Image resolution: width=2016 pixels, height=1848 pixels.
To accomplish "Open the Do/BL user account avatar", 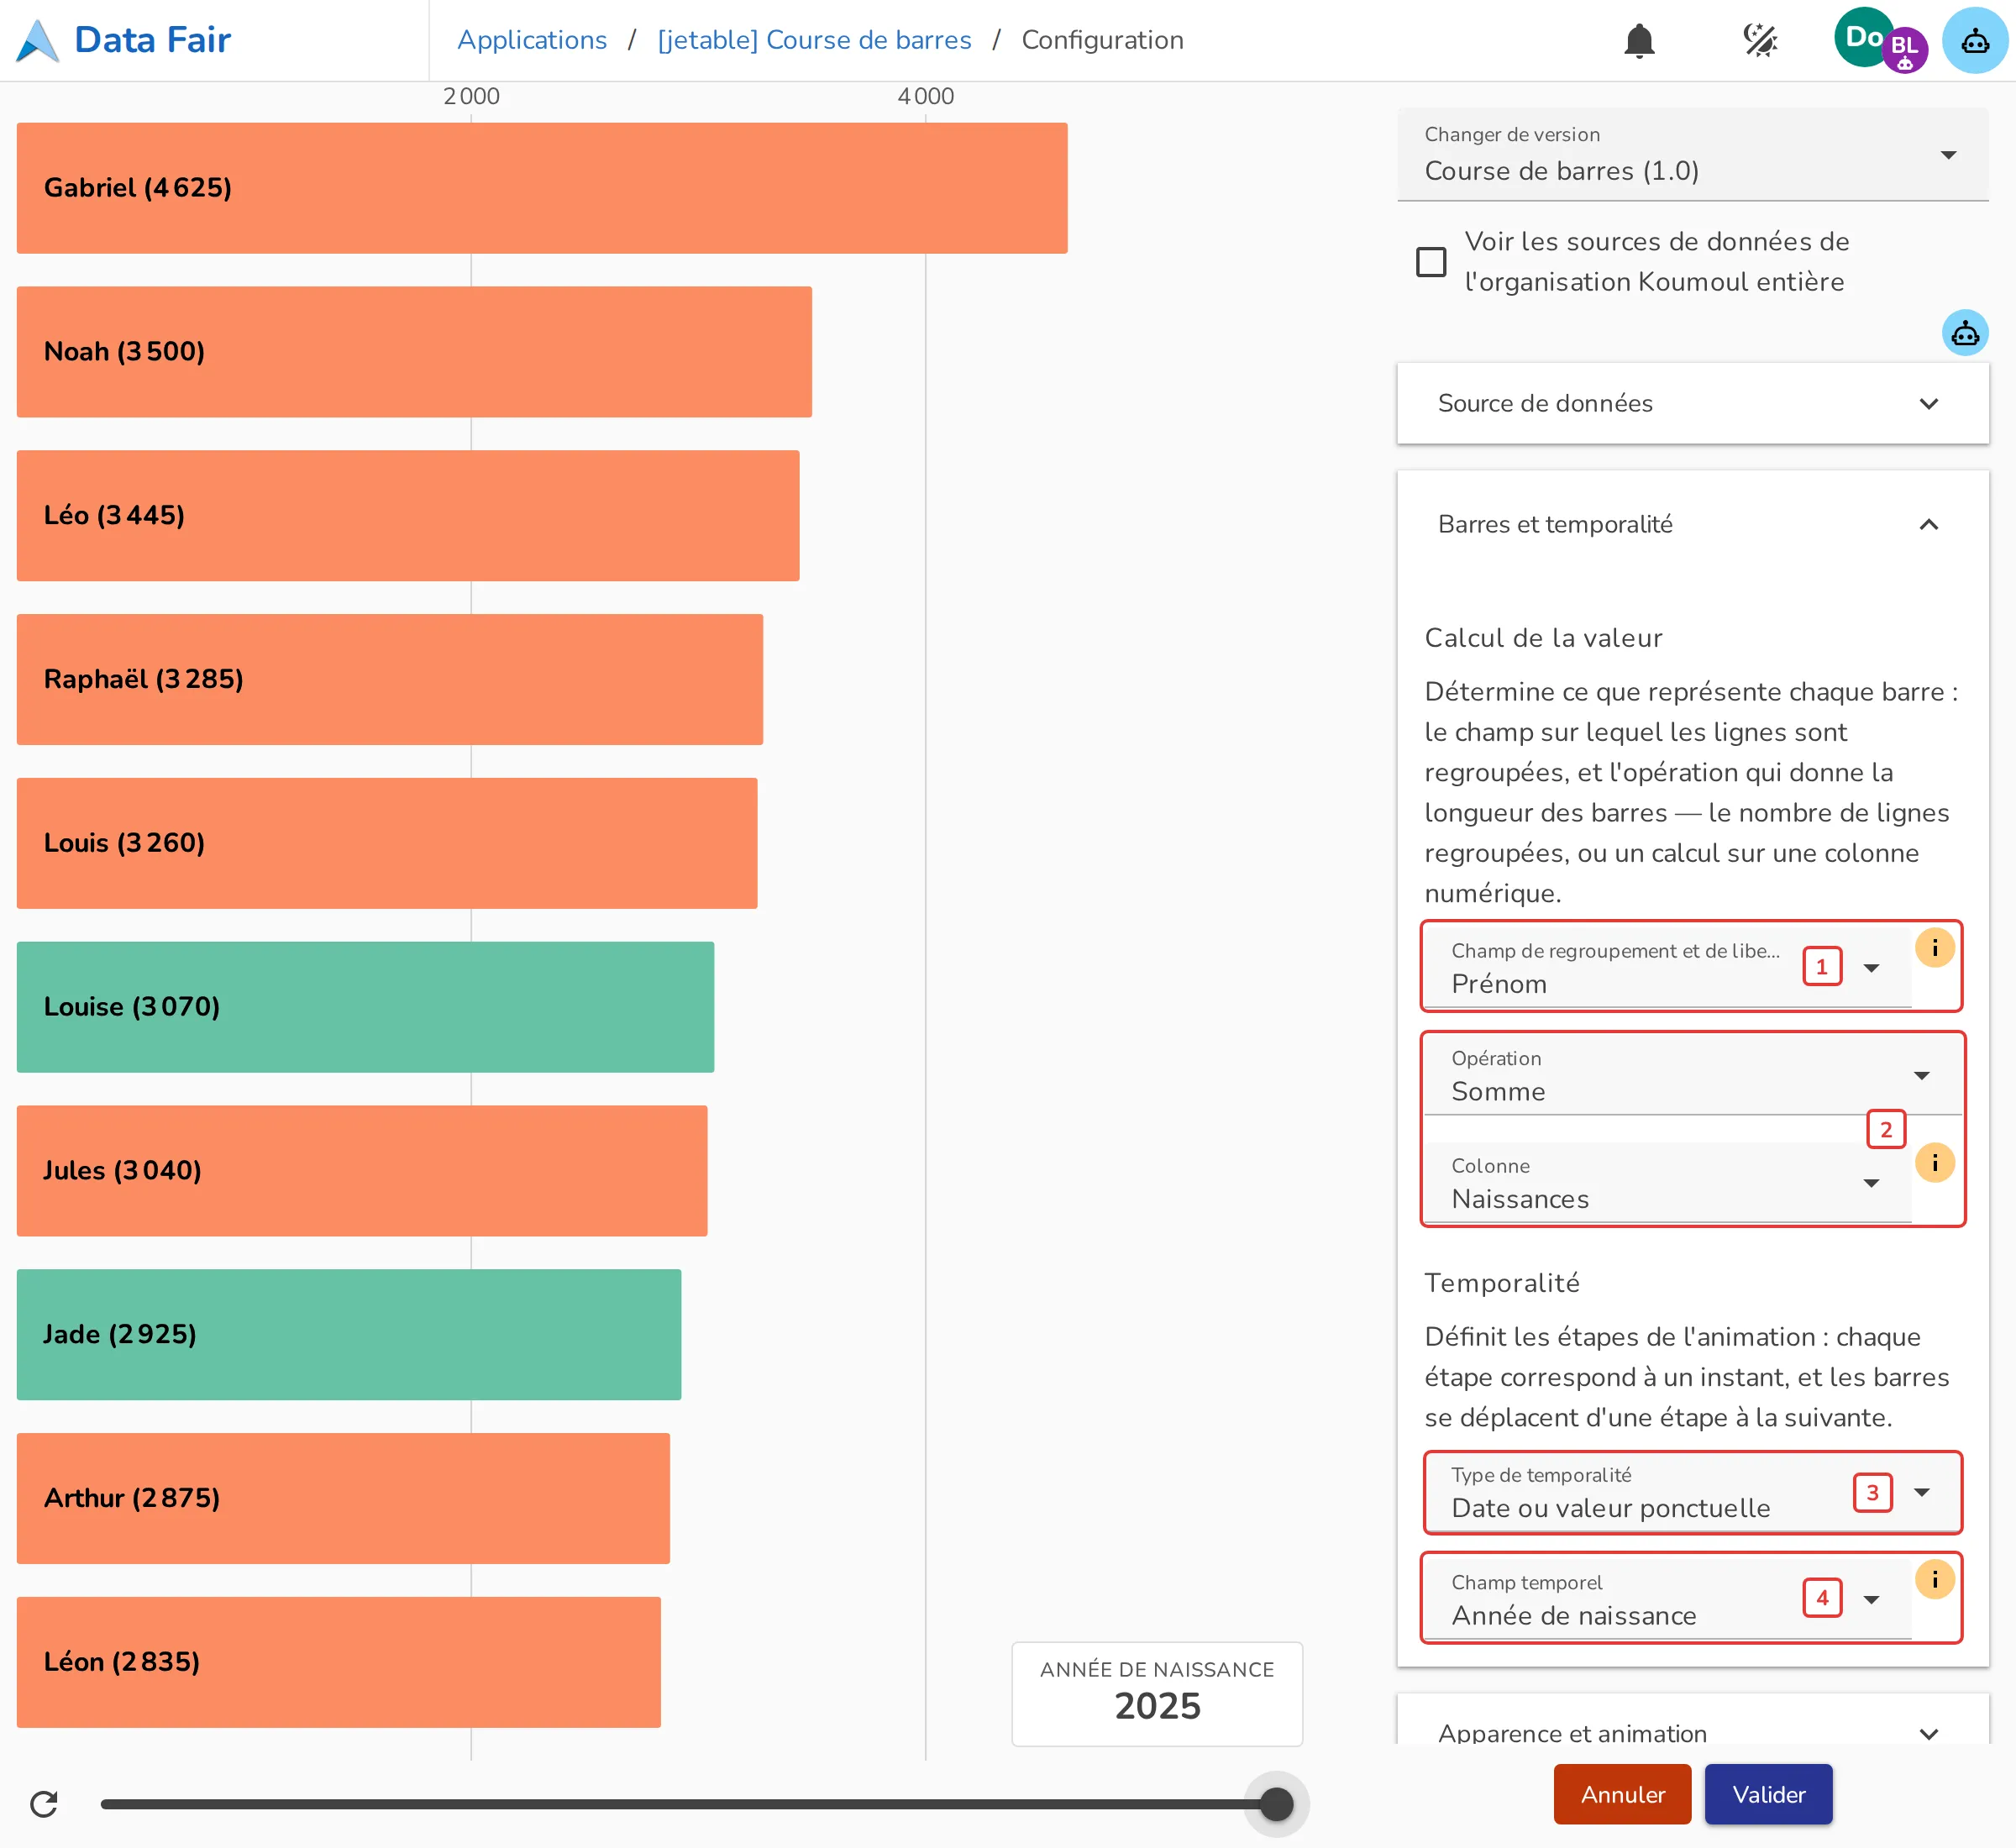I will pos(1880,40).
